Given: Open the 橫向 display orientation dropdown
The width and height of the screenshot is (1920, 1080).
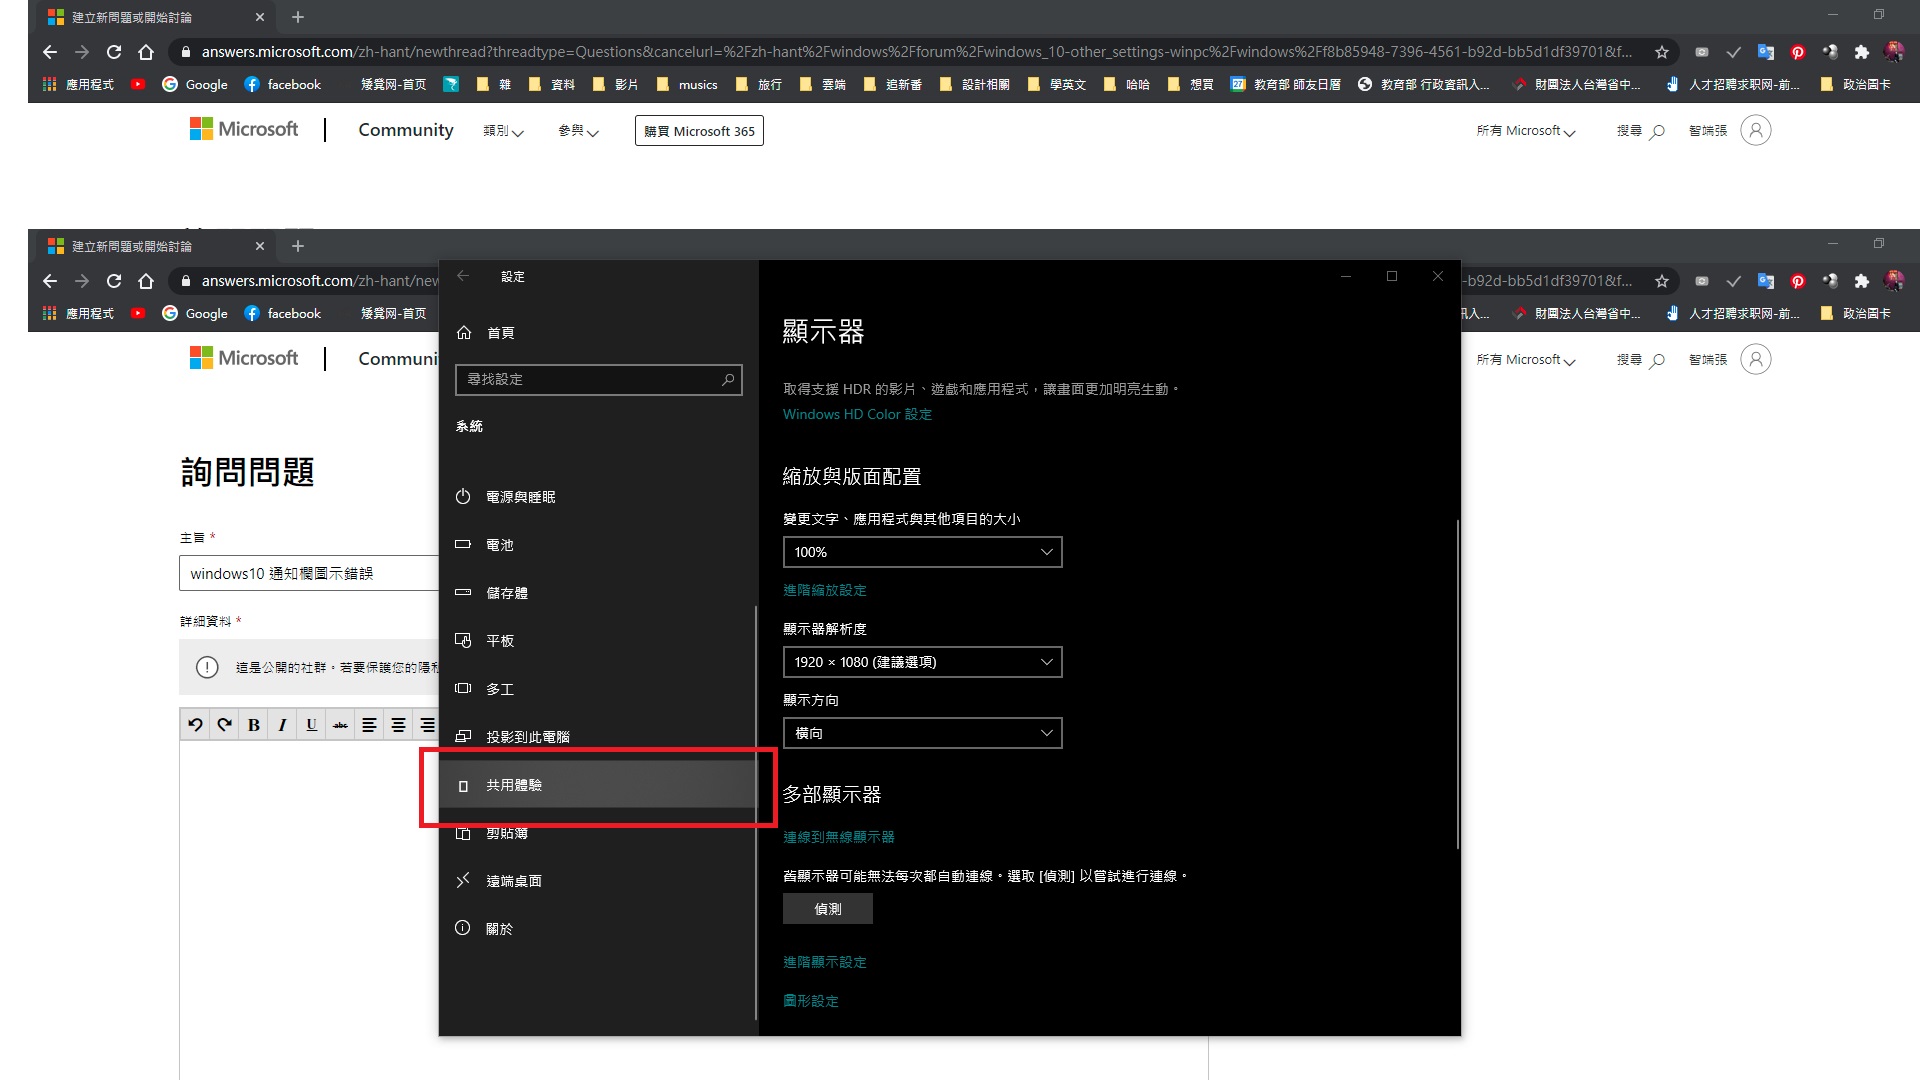Looking at the screenshot, I should pyautogui.click(x=922, y=733).
